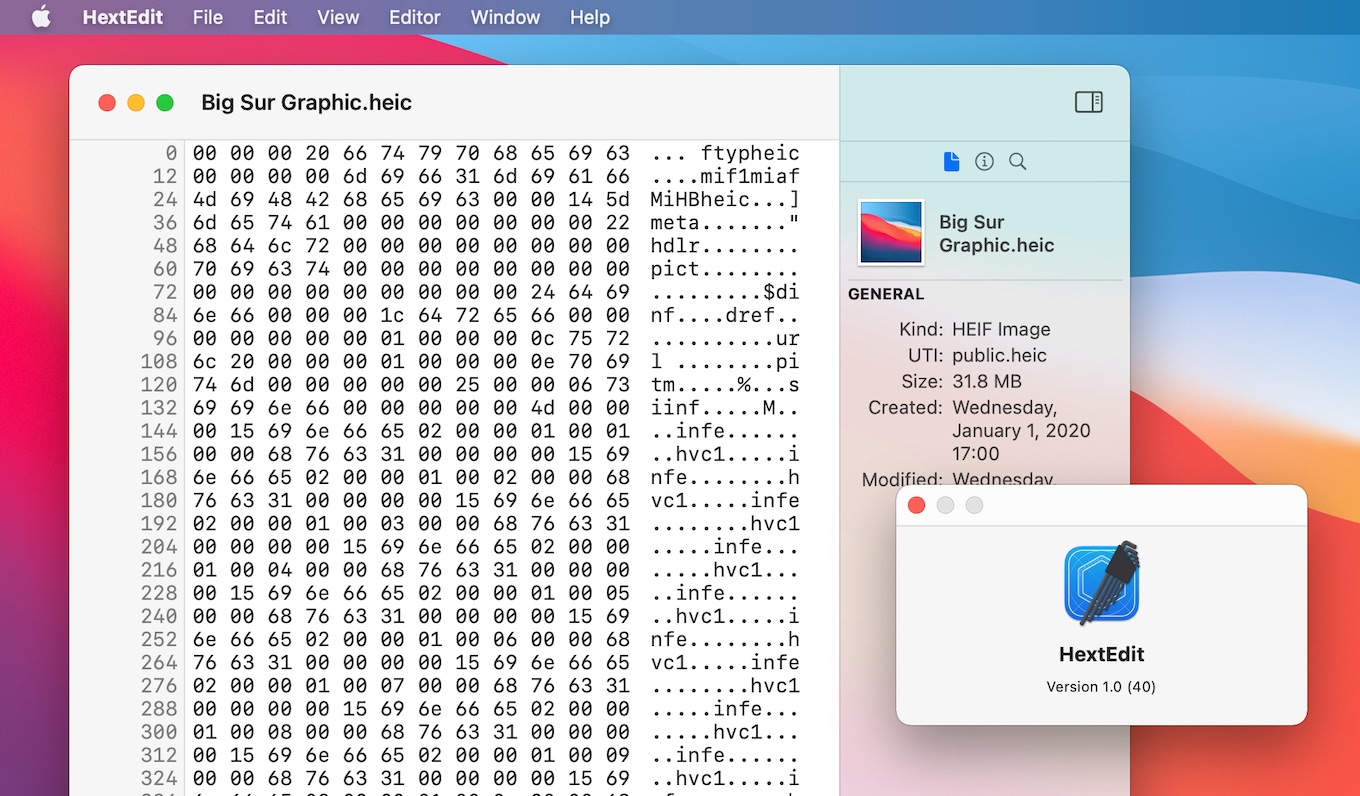
Task: Click the Big Sur Graphic.heic name in the inspector
Action: point(997,233)
